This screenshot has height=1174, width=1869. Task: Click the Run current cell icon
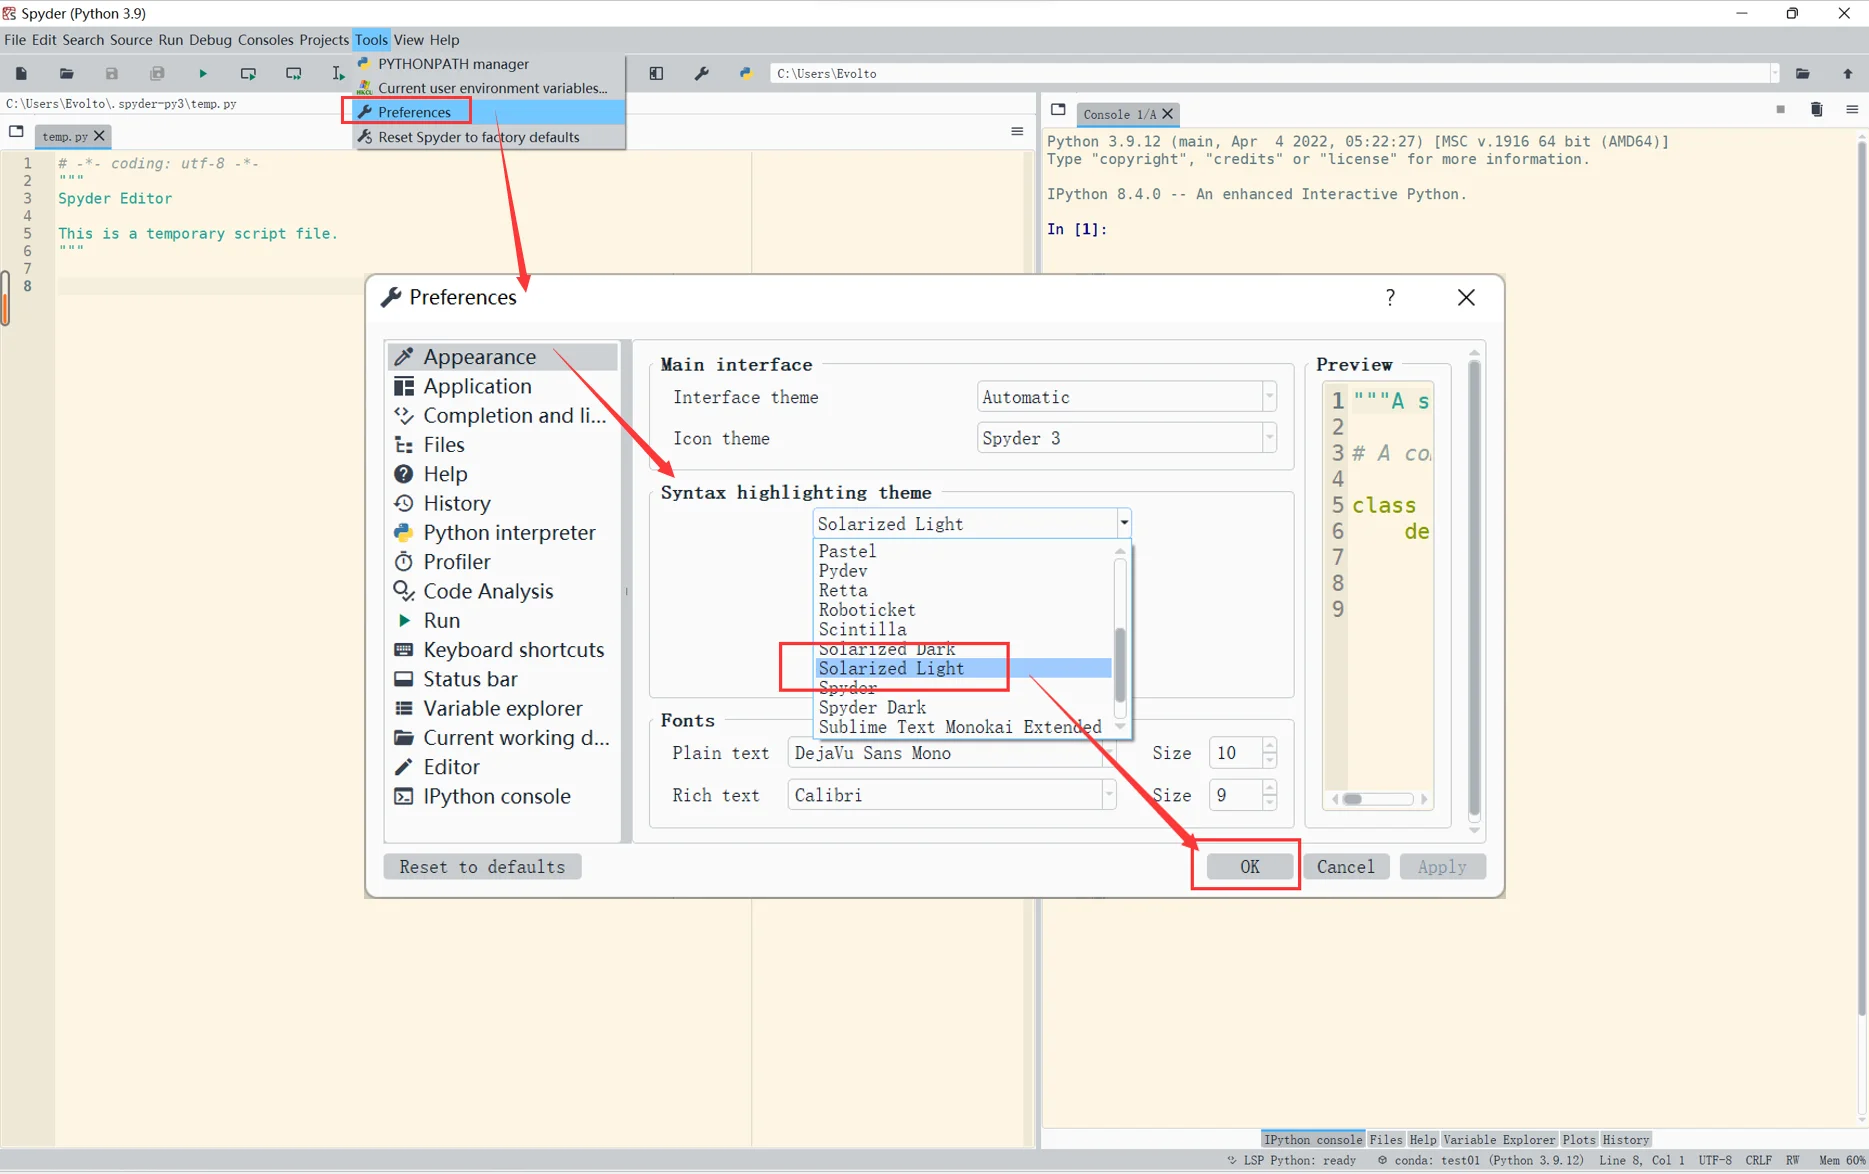point(248,73)
